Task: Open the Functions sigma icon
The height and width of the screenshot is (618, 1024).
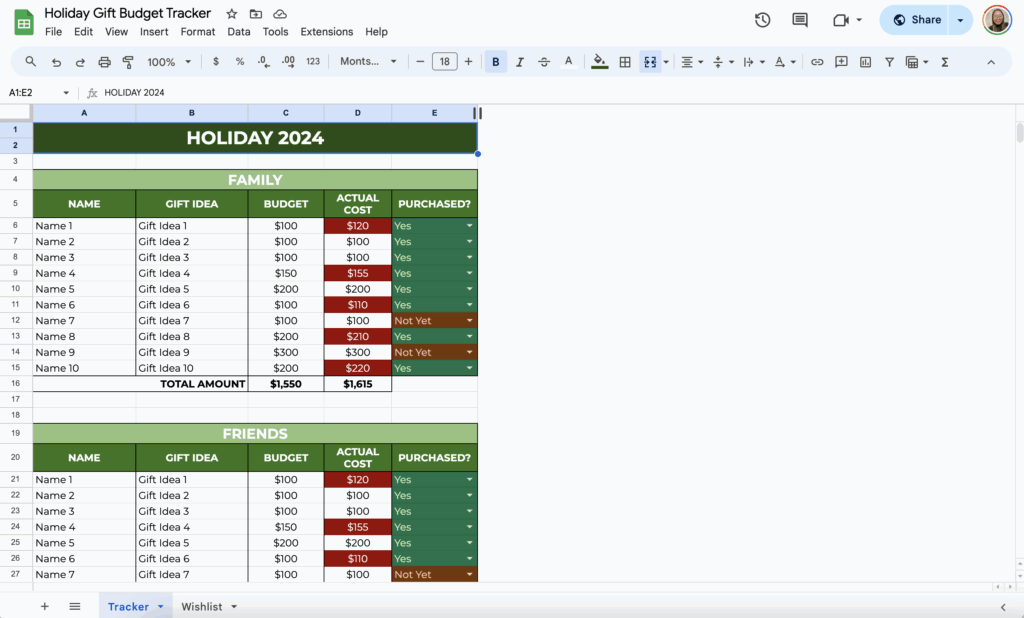Action: (x=944, y=61)
